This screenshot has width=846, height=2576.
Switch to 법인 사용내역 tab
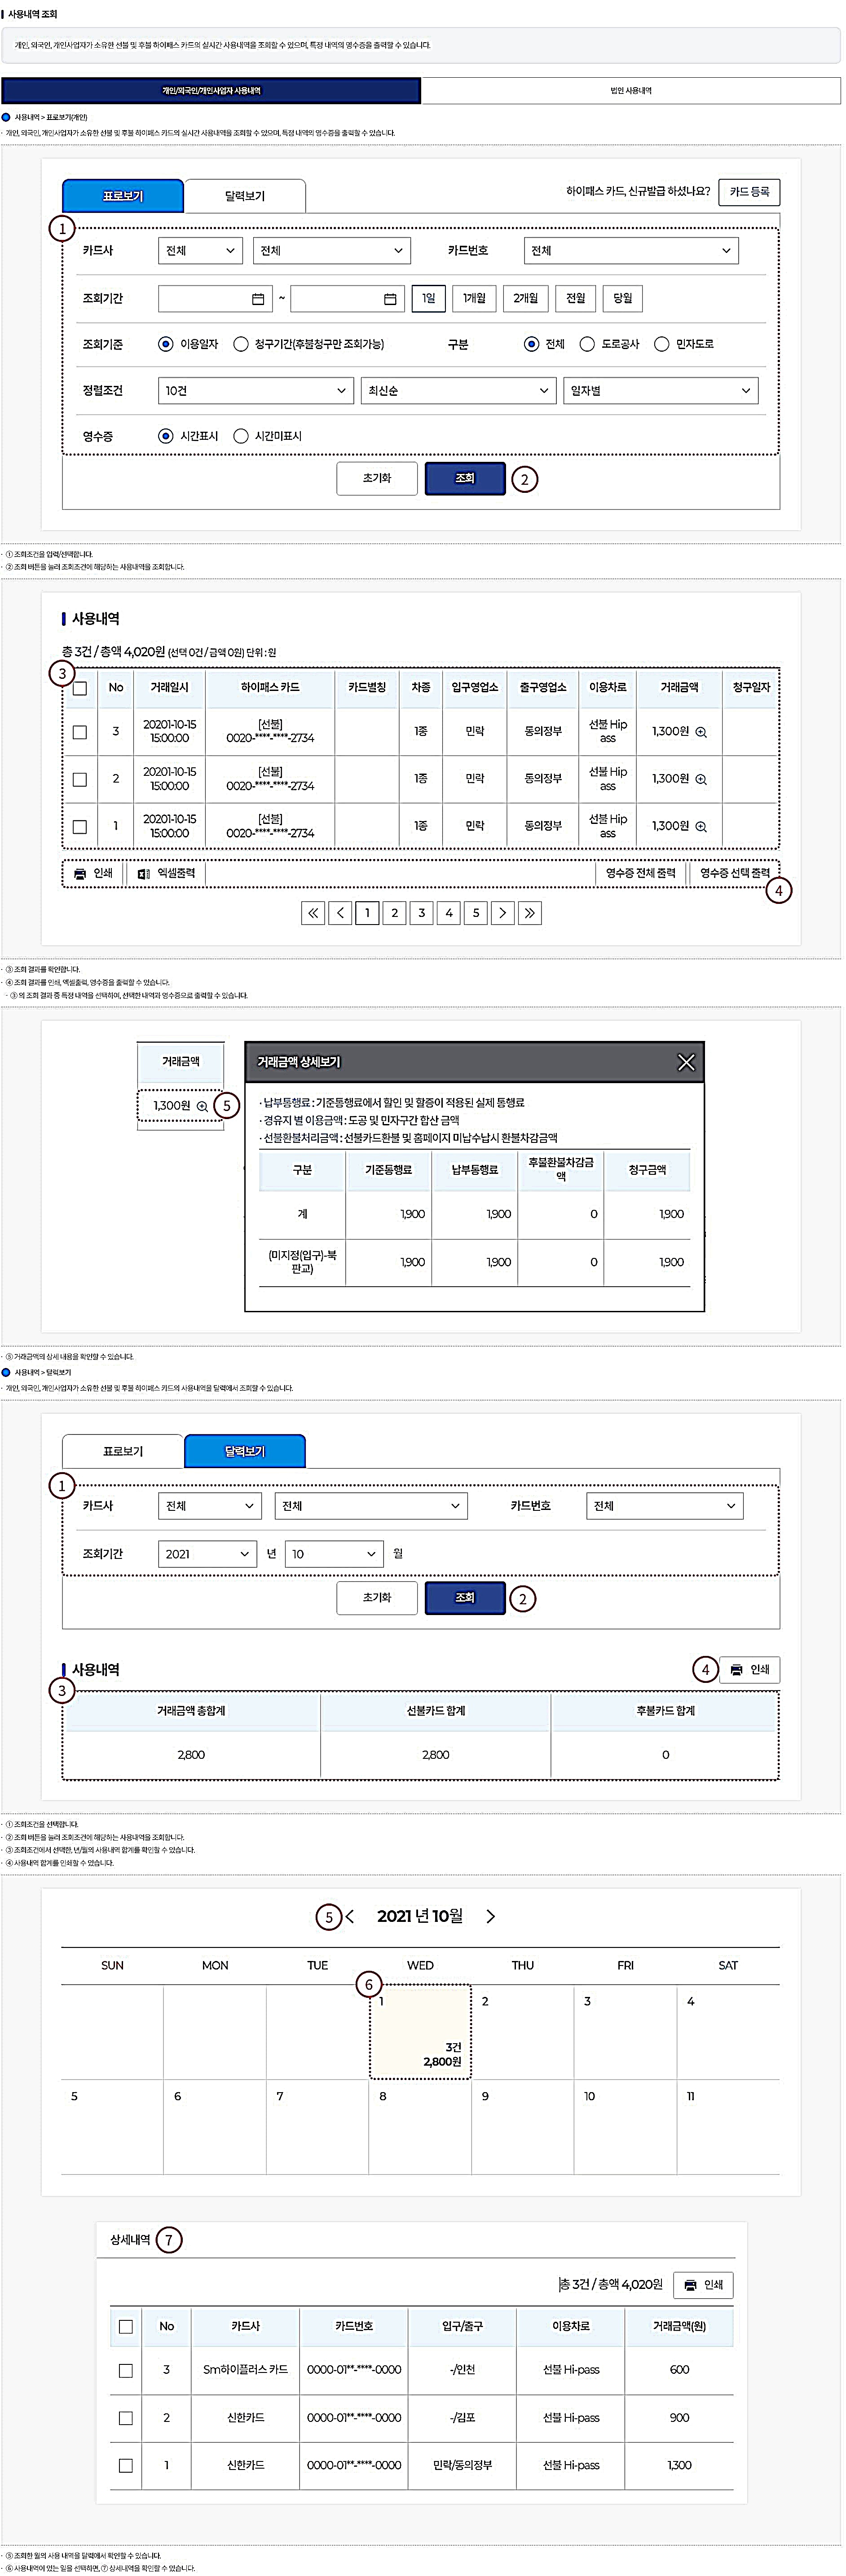point(631,91)
